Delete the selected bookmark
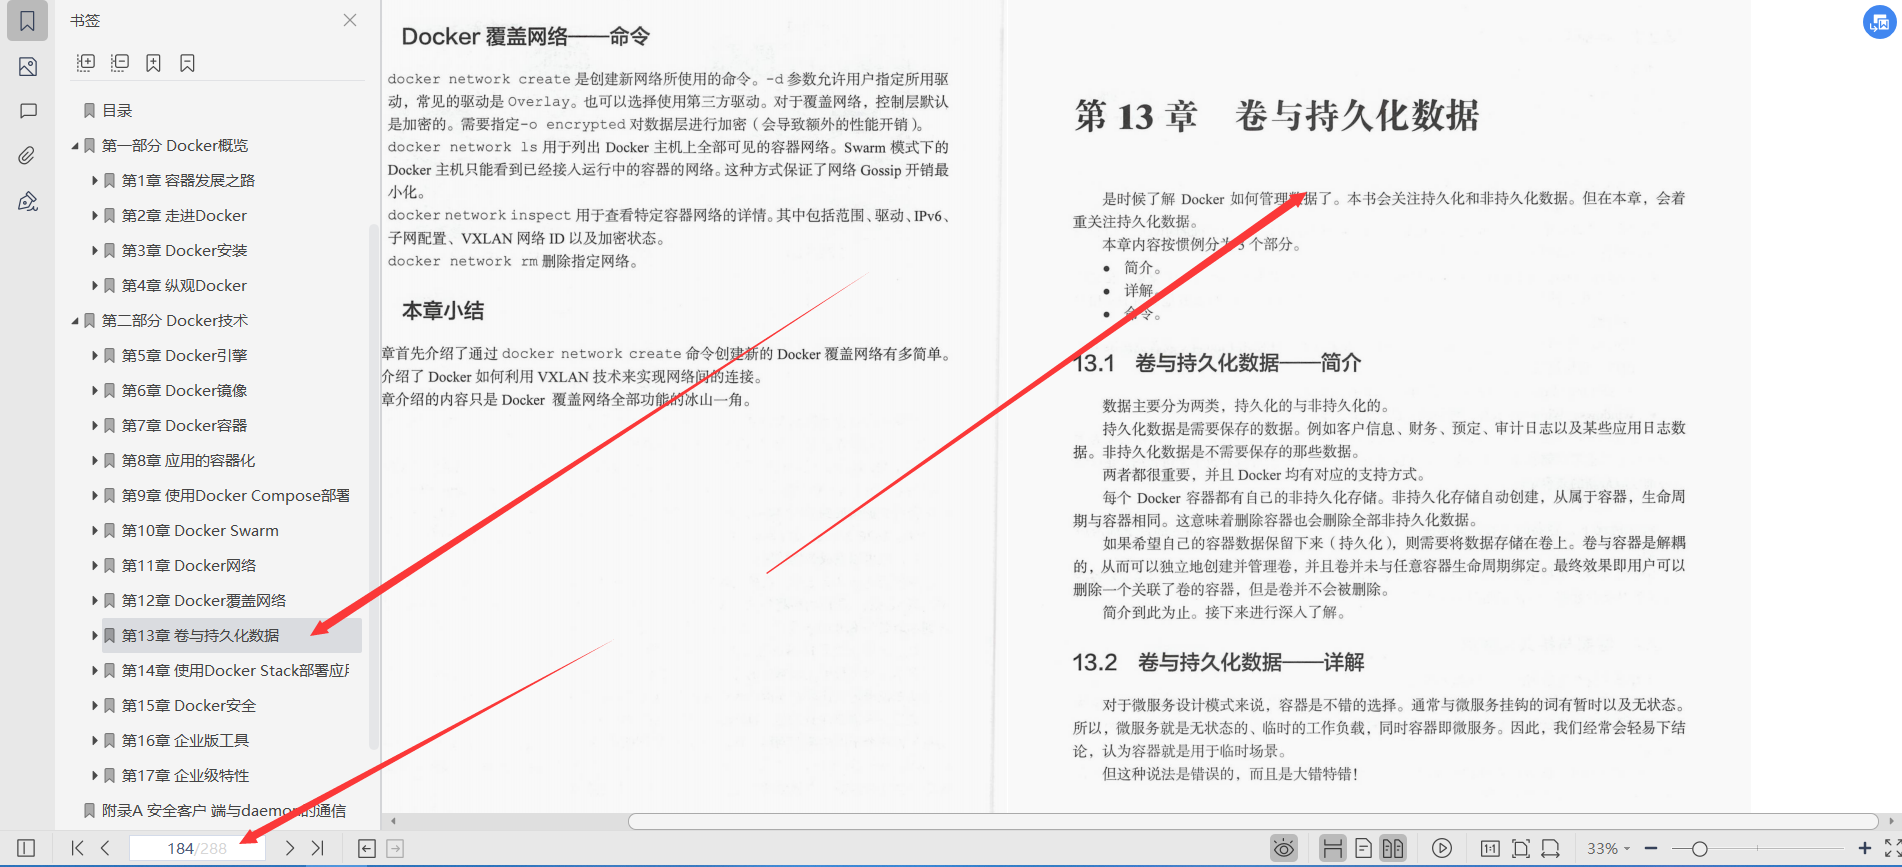 click(x=187, y=63)
